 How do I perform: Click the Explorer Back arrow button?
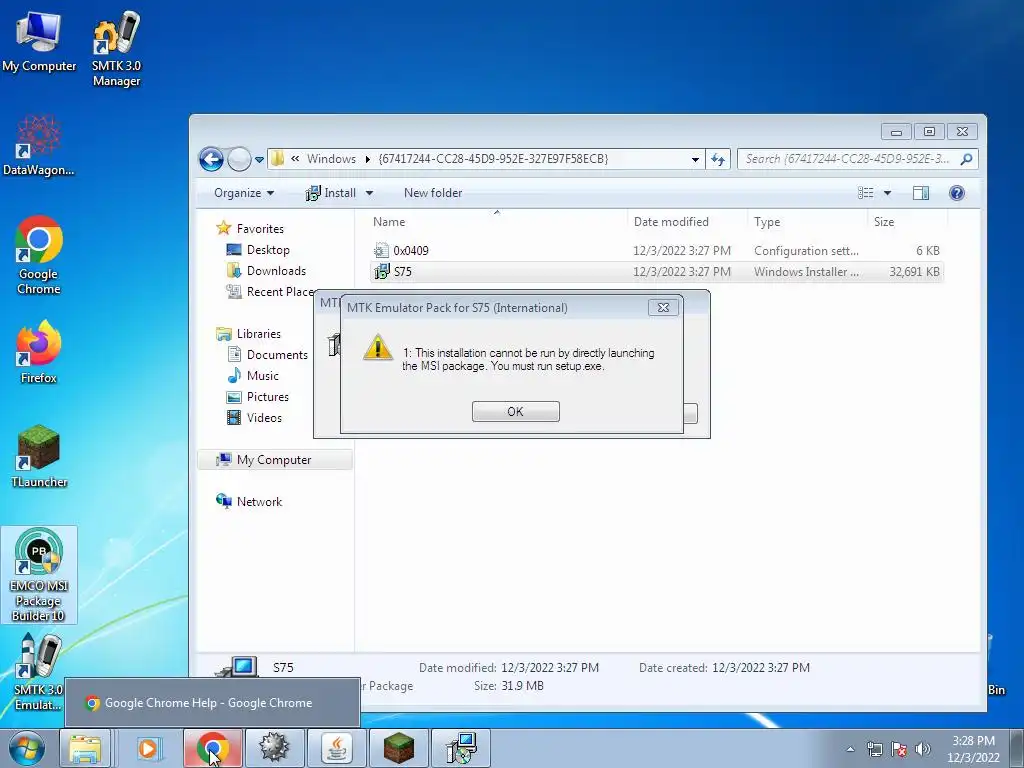click(212, 159)
